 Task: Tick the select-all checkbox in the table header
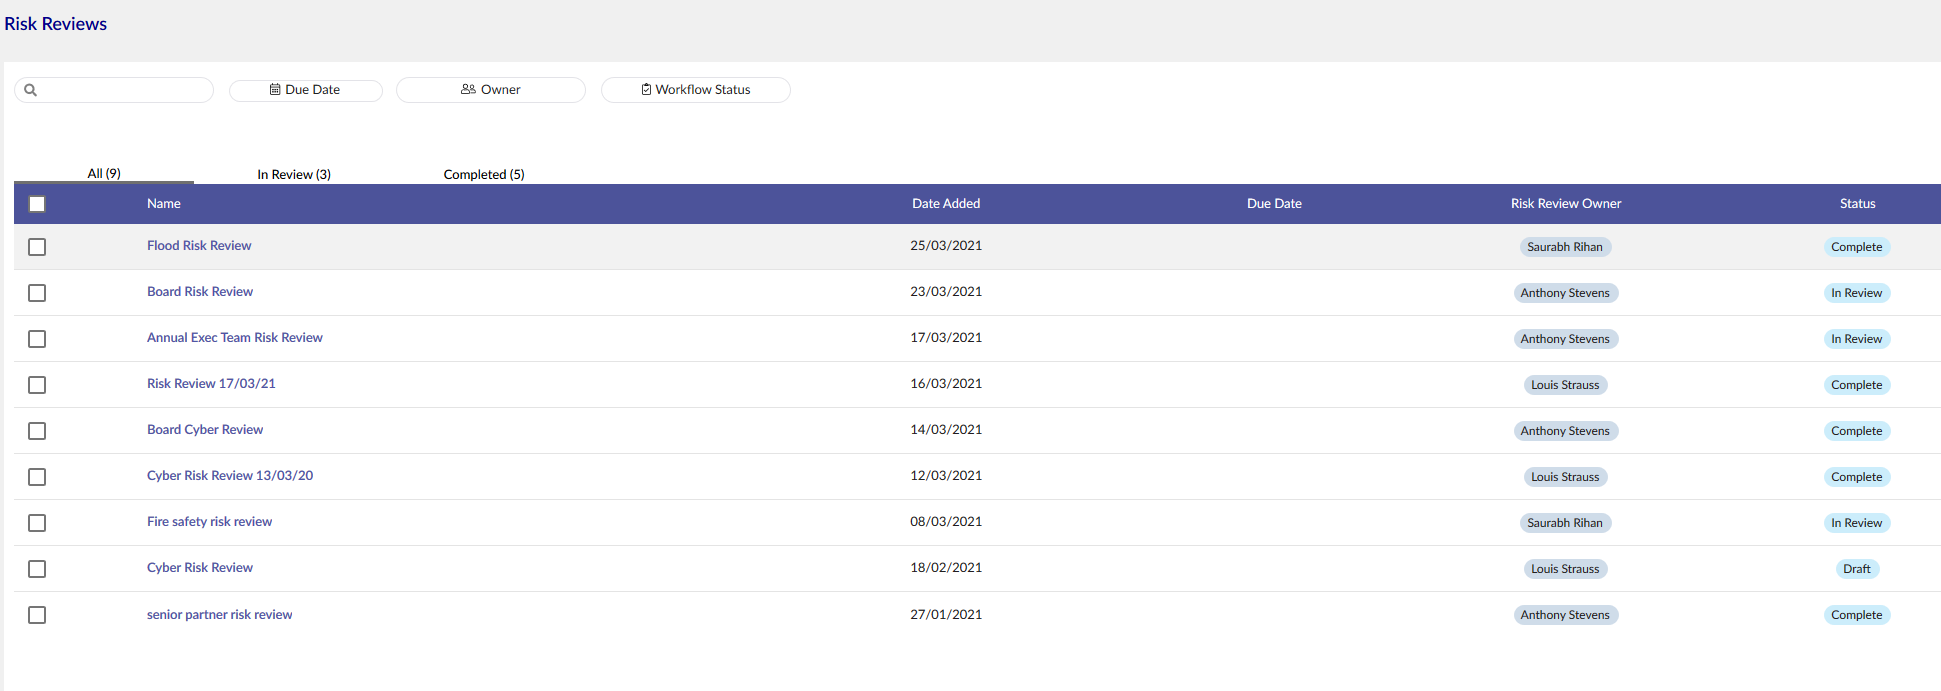(37, 204)
